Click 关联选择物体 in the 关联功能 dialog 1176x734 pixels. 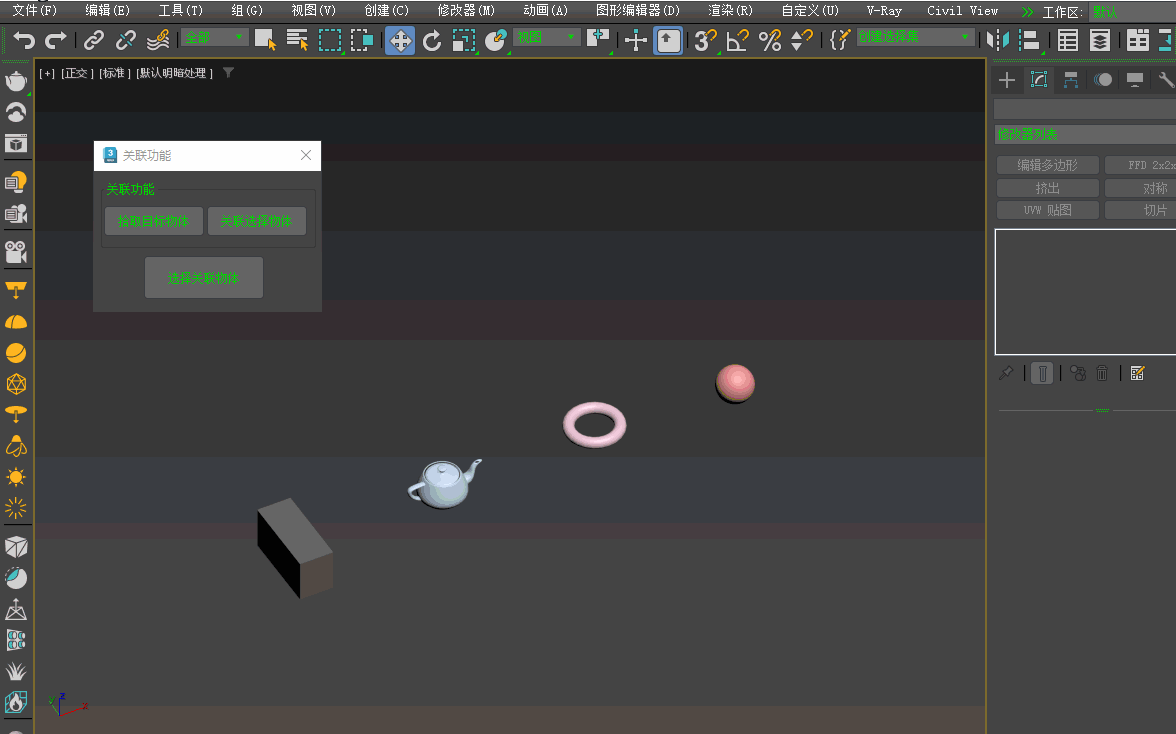tap(256, 221)
